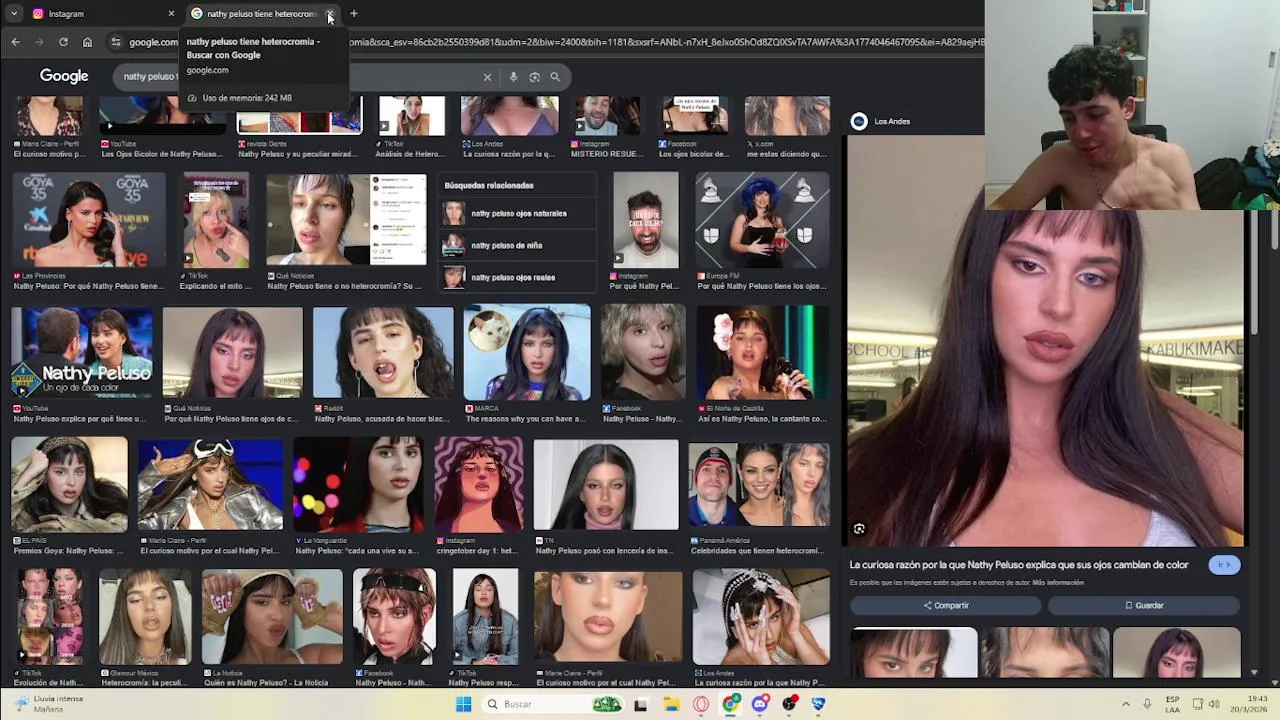Open El Norte de Castilla image result
The width and height of the screenshot is (1280, 720).
point(762,352)
